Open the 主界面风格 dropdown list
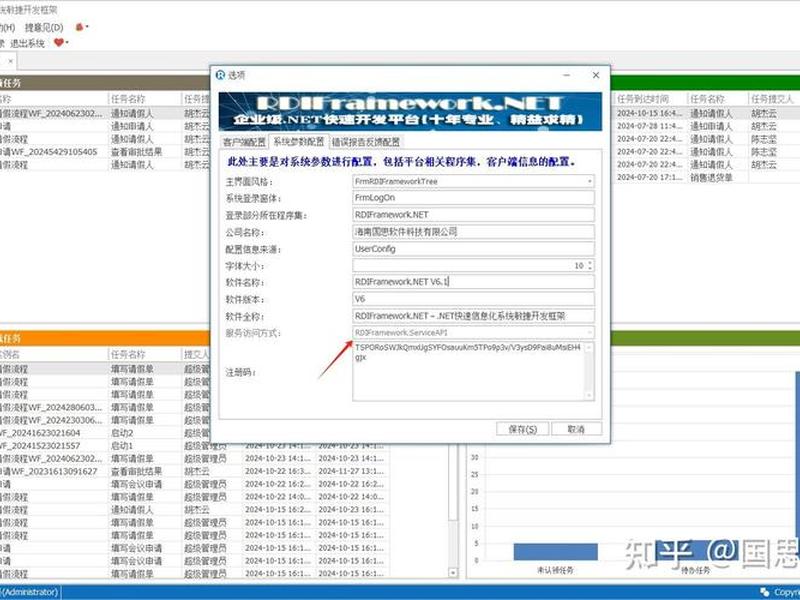The width and height of the screenshot is (800, 600). click(589, 181)
